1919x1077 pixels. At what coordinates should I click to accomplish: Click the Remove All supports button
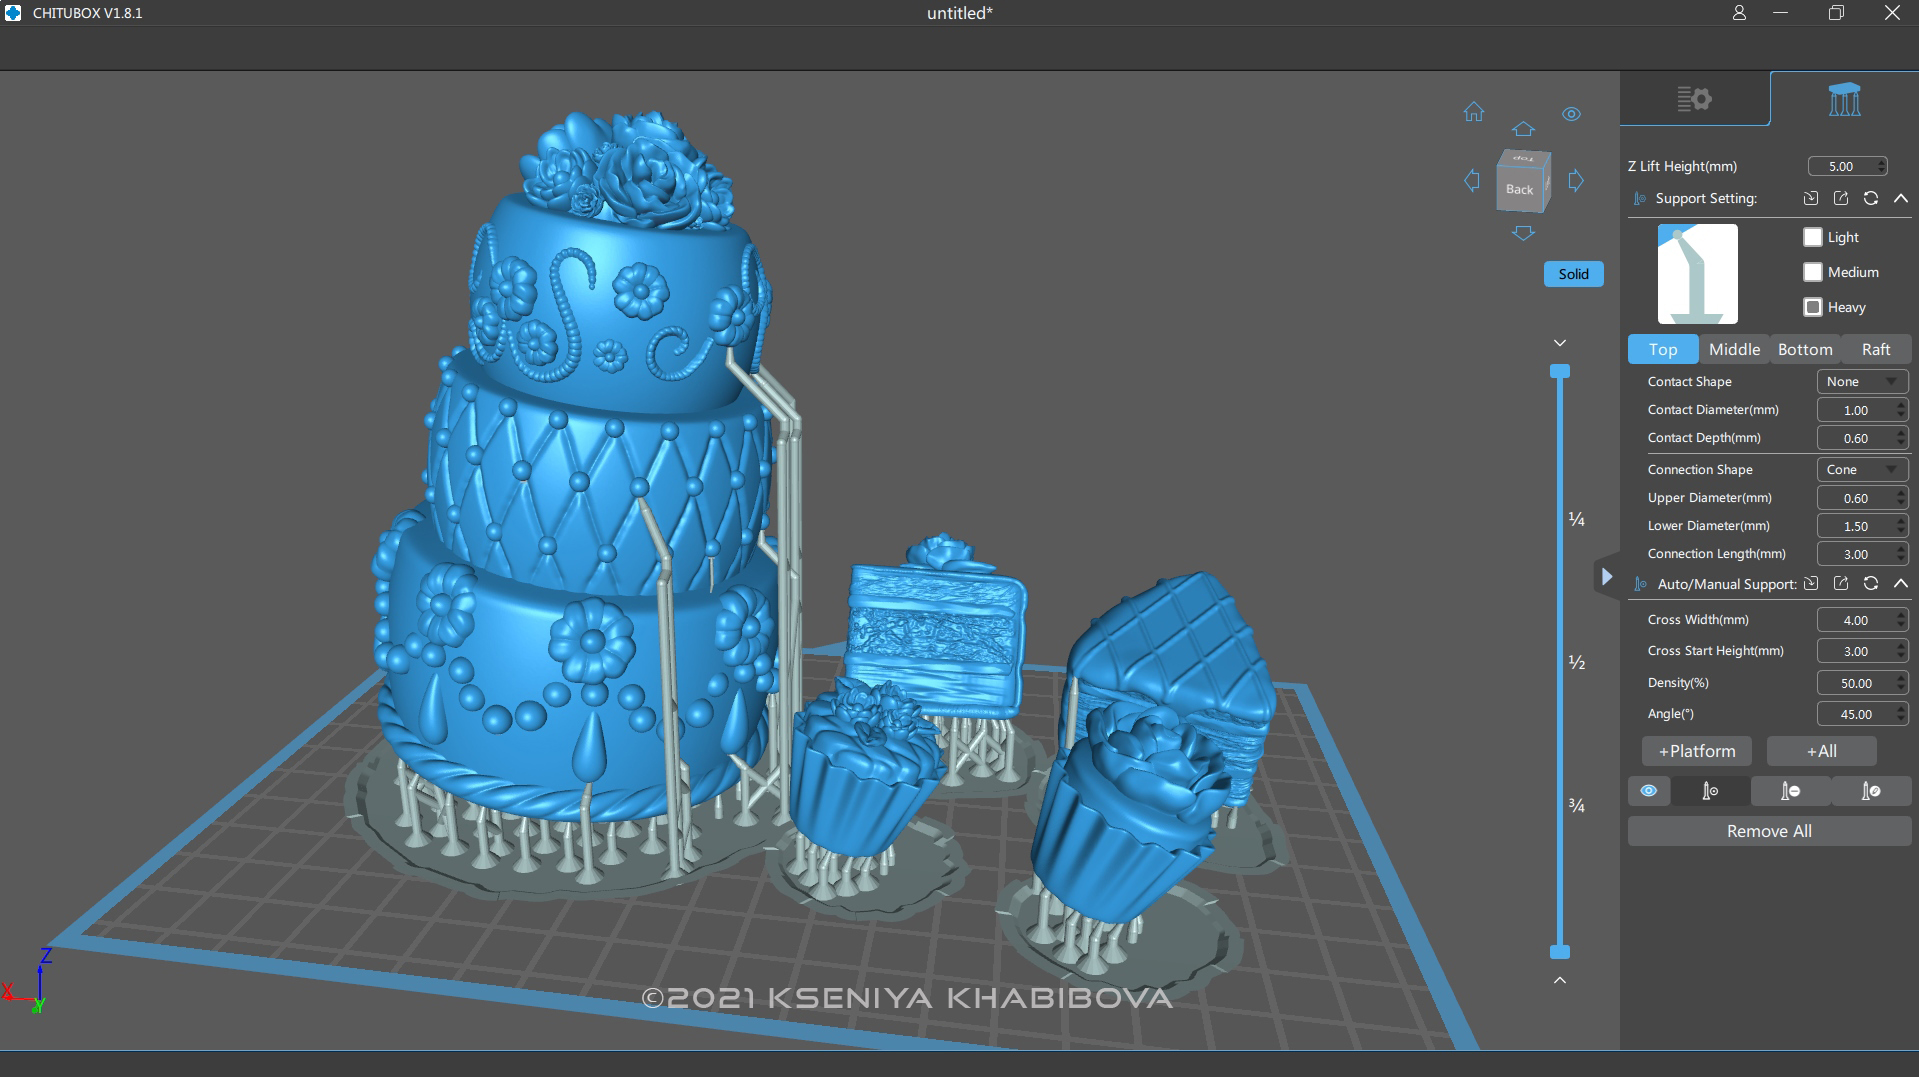(x=1768, y=830)
